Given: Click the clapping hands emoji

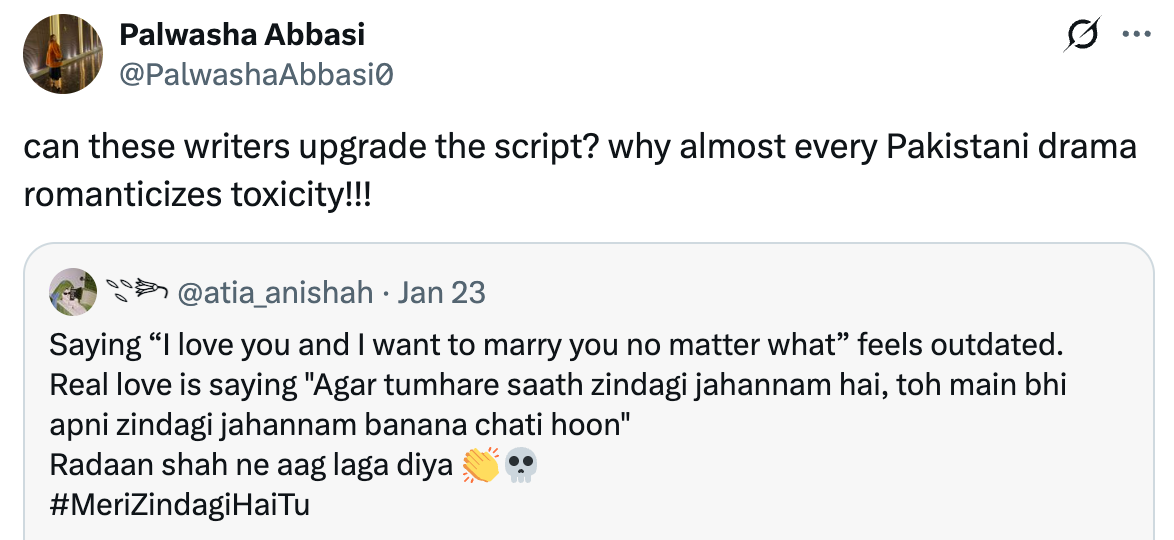Looking at the screenshot, I should tap(481, 467).
